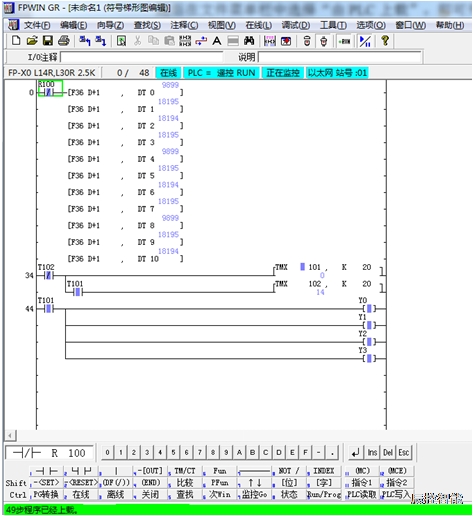This screenshot has height=516, width=473.
Task: Click the PG转换 function key
Action: [46, 494]
